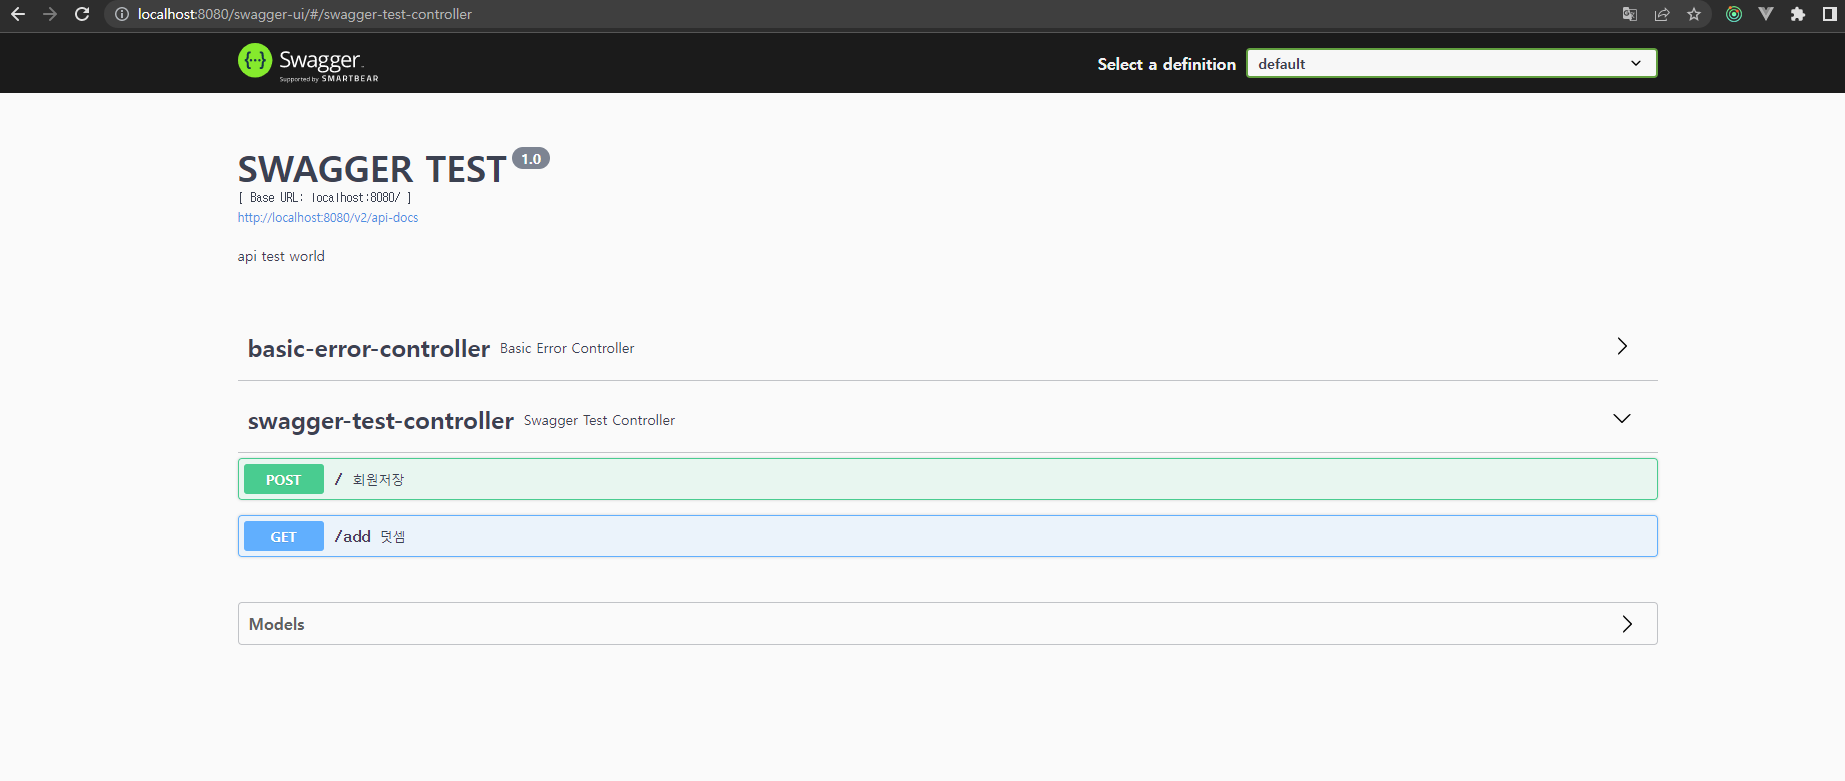Open the green circular extension icon

(x=1734, y=14)
